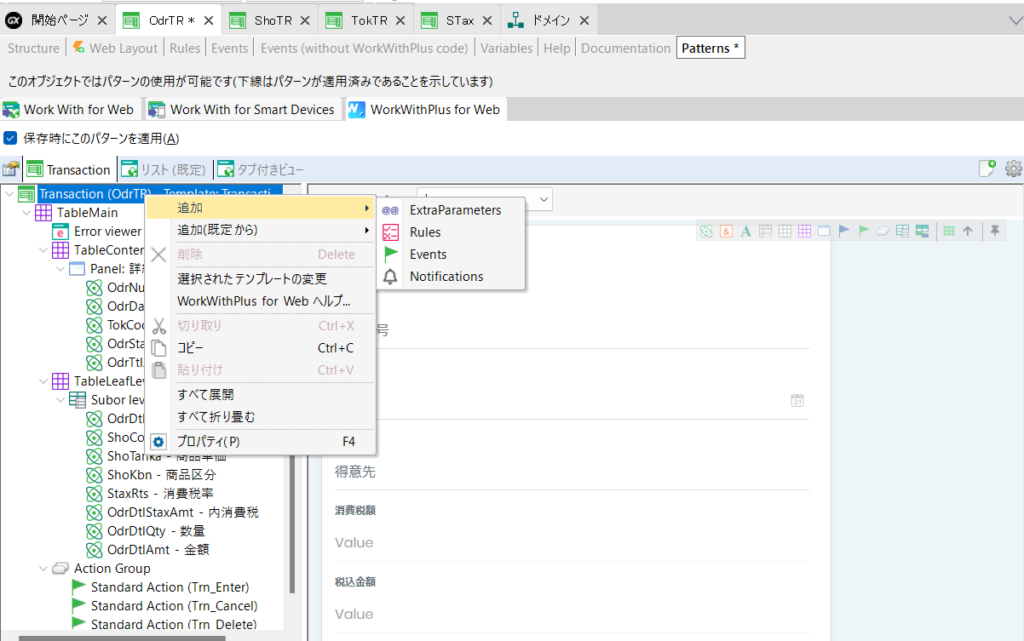Click the add new object icon with green plus
The height and width of the screenshot is (641, 1024).
coord(988,169)
